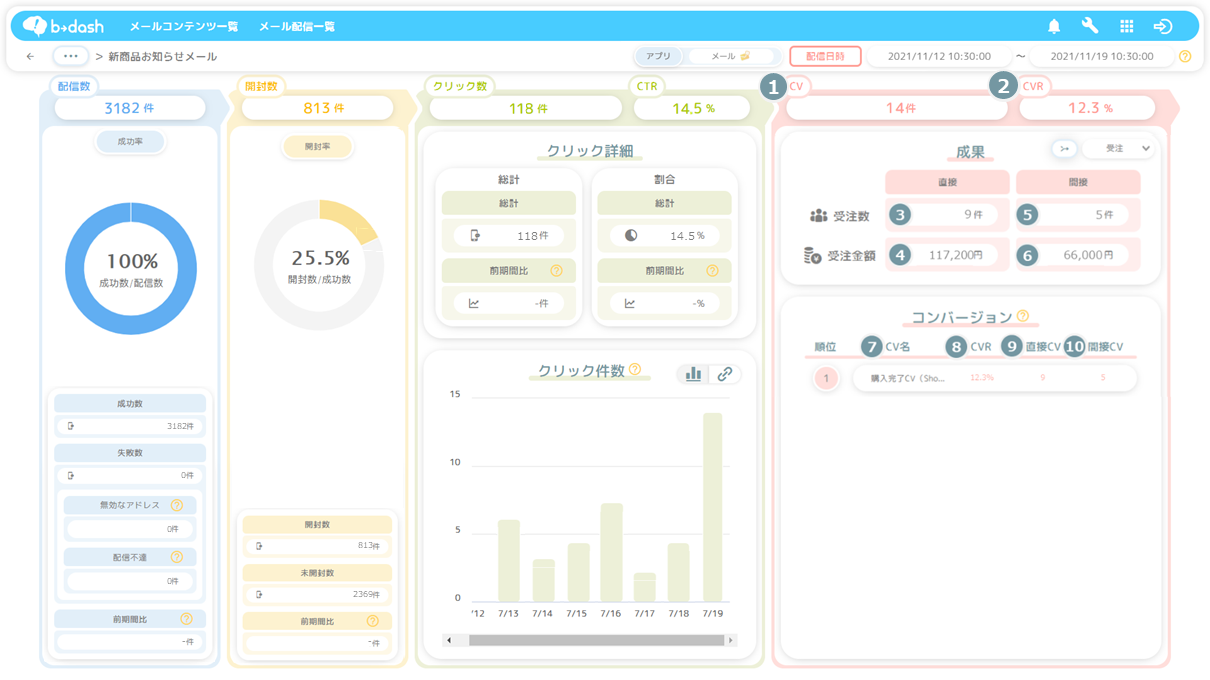This screenshot has height=680, width=1210.
Task: Open the 受注 dropdown in 成果 panel
Action: point(1118,149)
